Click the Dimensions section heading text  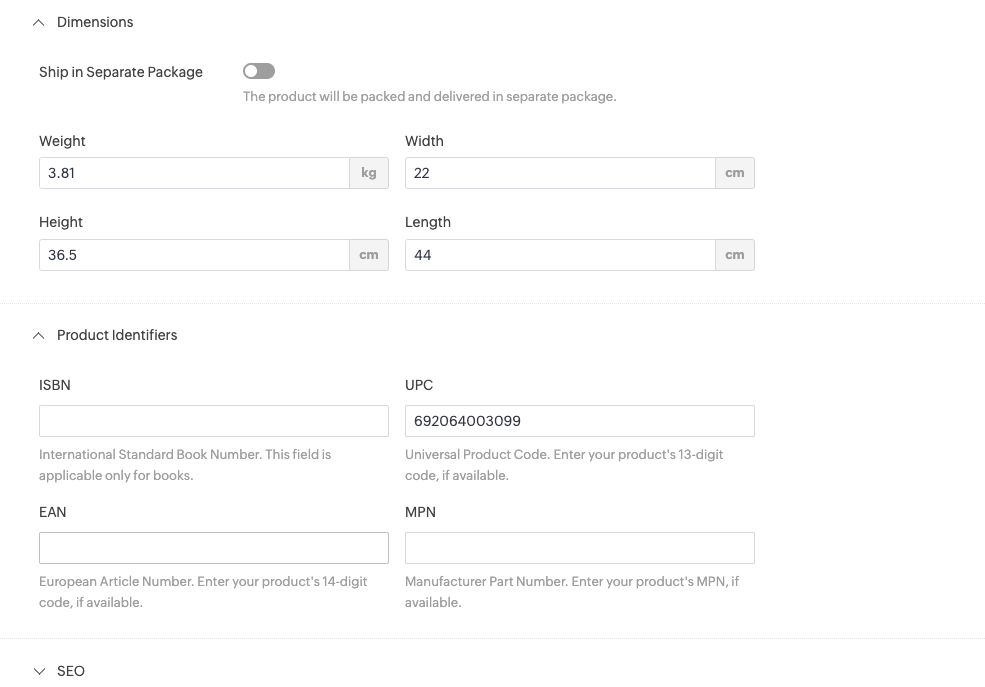click(95, 22)
